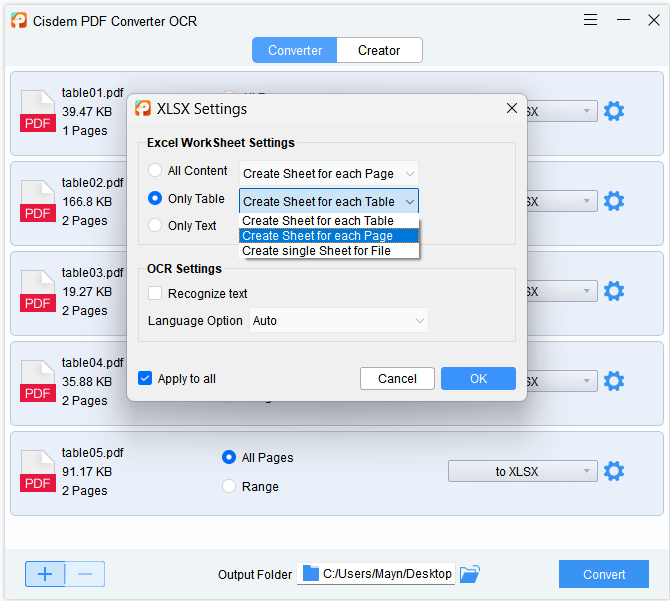Click the Convert button
Image resolution: width=670 pixels, height=601 pixels.
click(x=604, y=574)
